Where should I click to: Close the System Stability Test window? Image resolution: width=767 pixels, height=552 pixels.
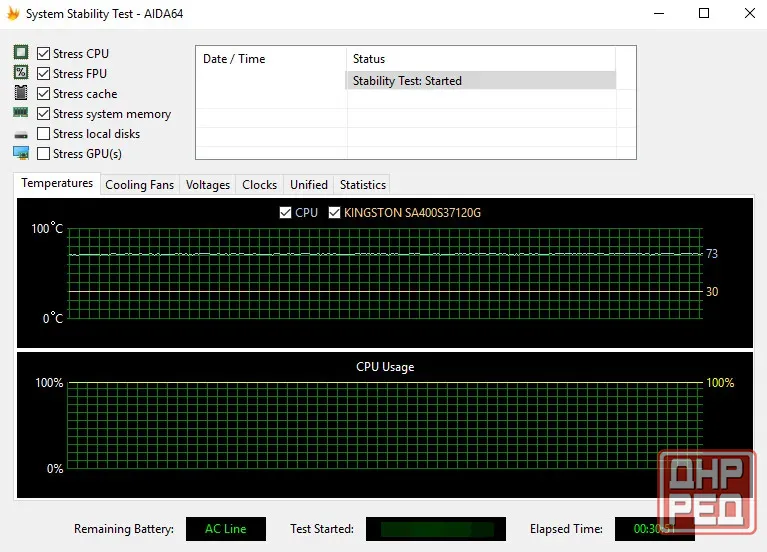pyautogui.click(x=749, y=13)
